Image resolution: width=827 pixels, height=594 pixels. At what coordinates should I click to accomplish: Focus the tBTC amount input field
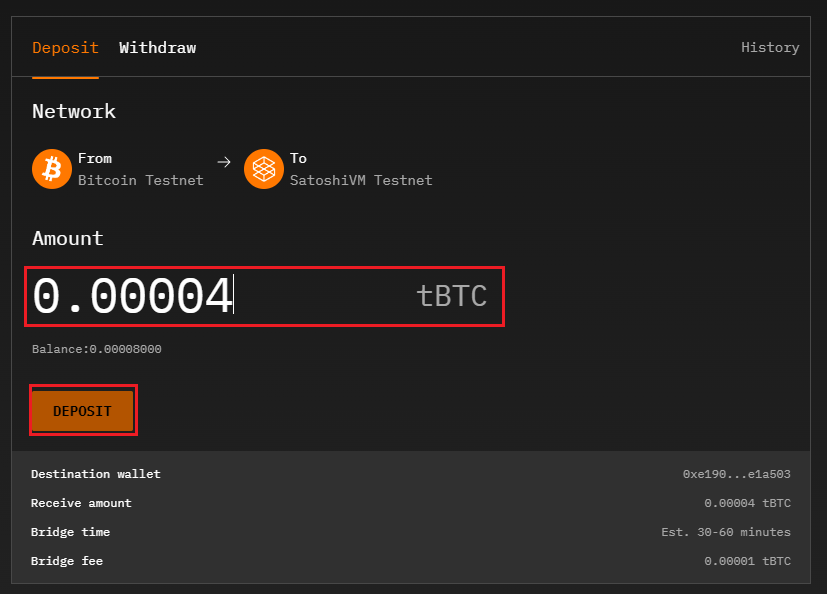tap(264, 296)
